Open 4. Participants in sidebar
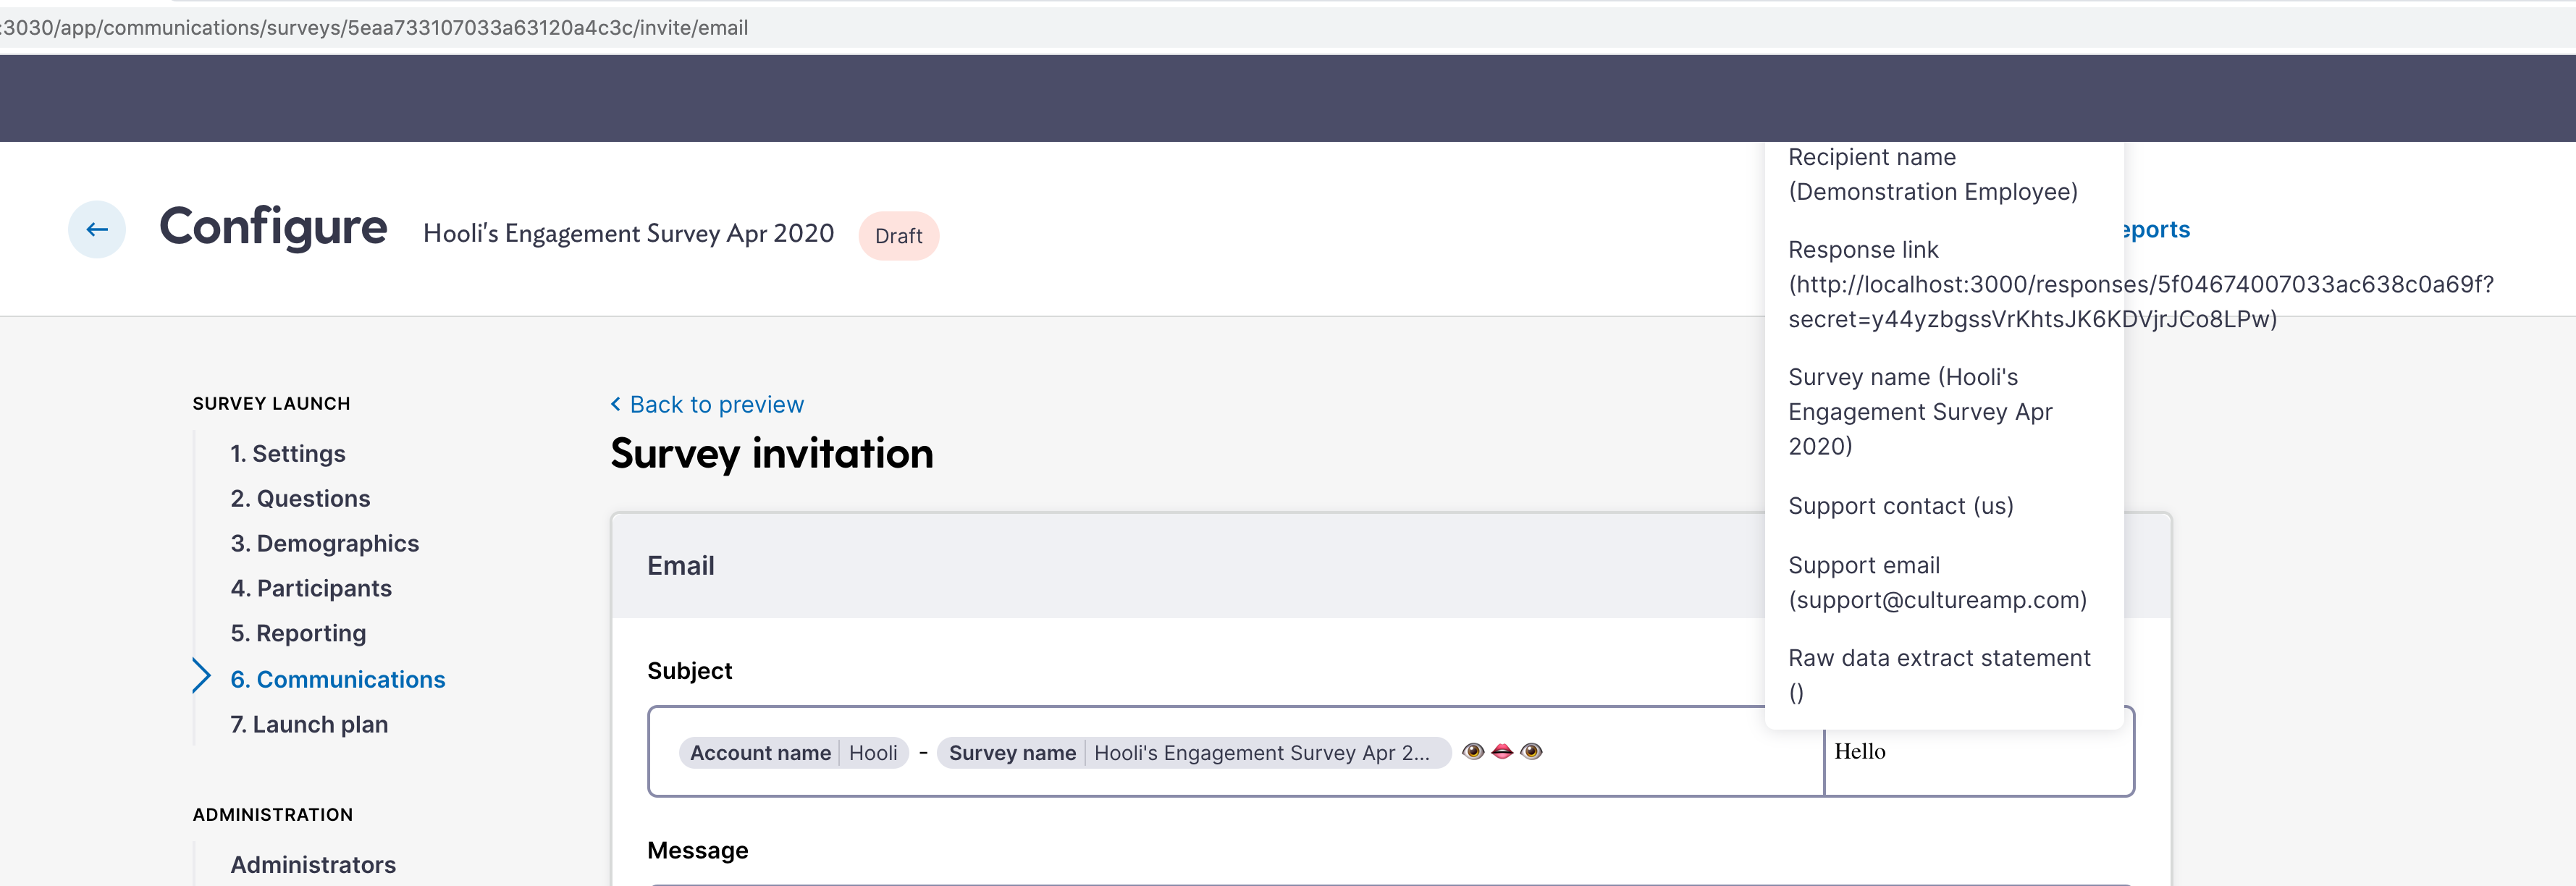Image resolution: width=2576 pixels, height=886 pixels. (310, 589)
